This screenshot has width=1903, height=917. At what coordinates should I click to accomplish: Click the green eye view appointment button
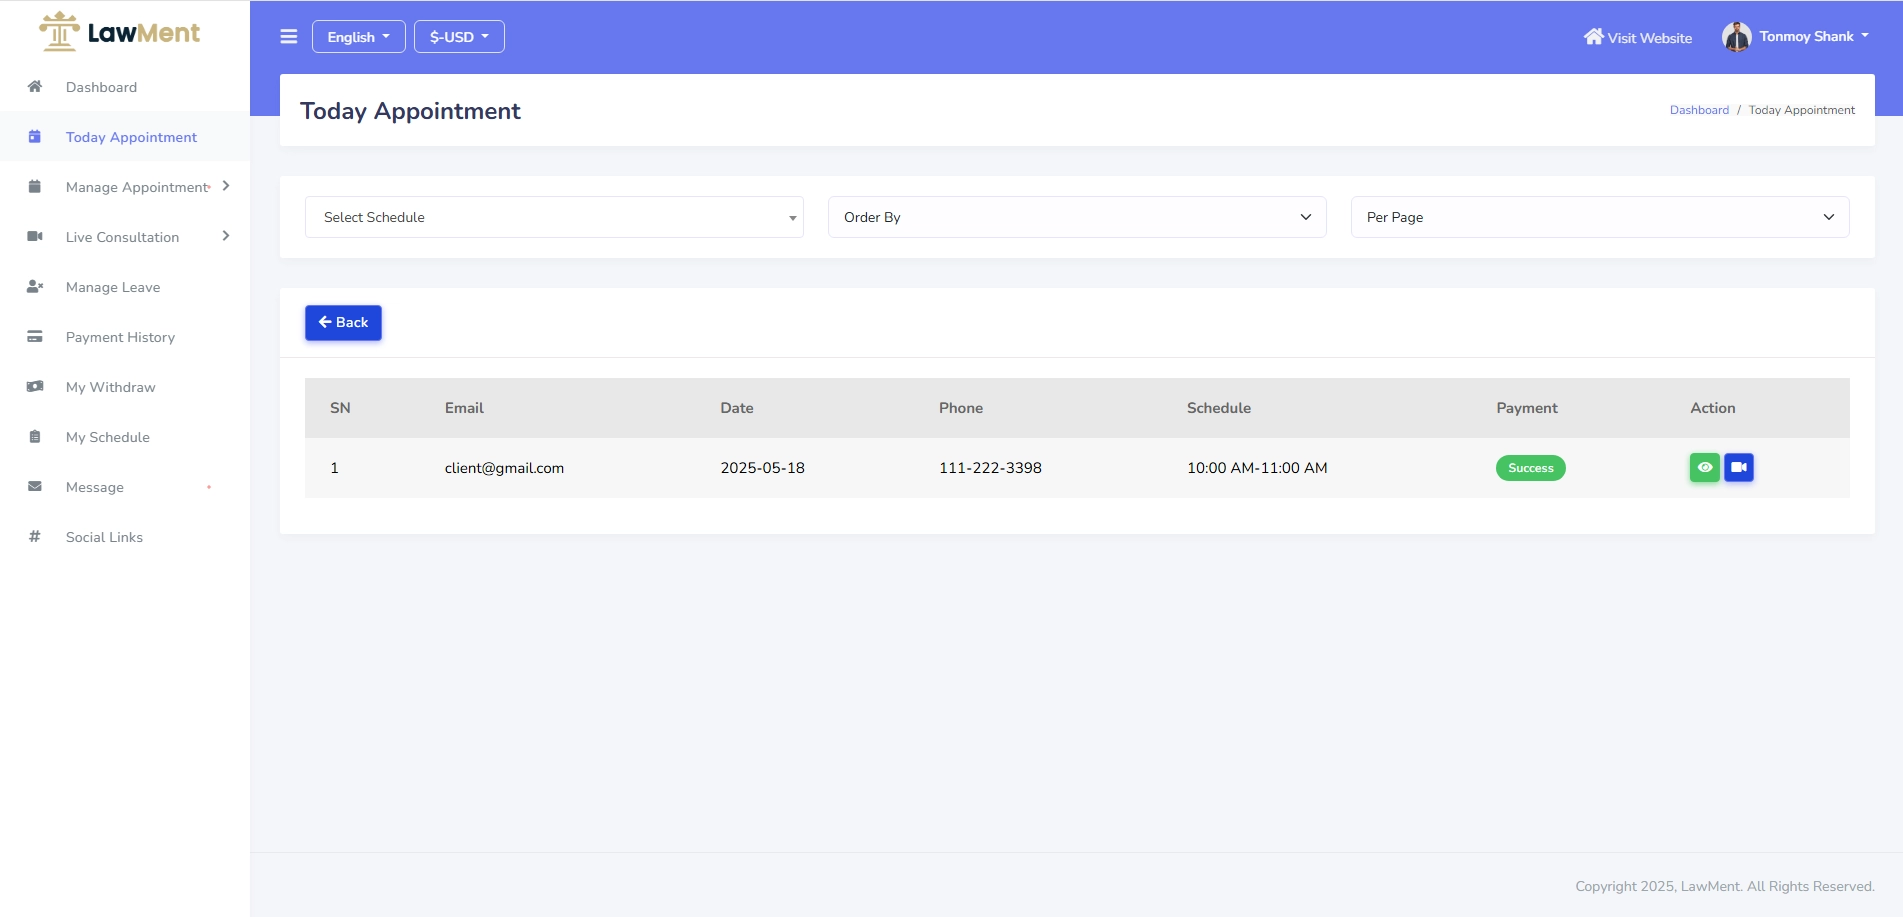[1705, 467]
